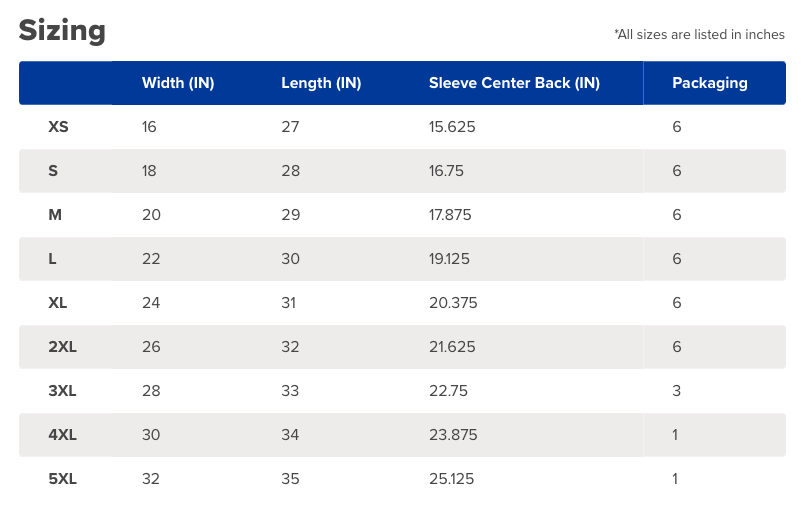Click the length value 29 for M
The image size is (801, 531).
[290, 215]
